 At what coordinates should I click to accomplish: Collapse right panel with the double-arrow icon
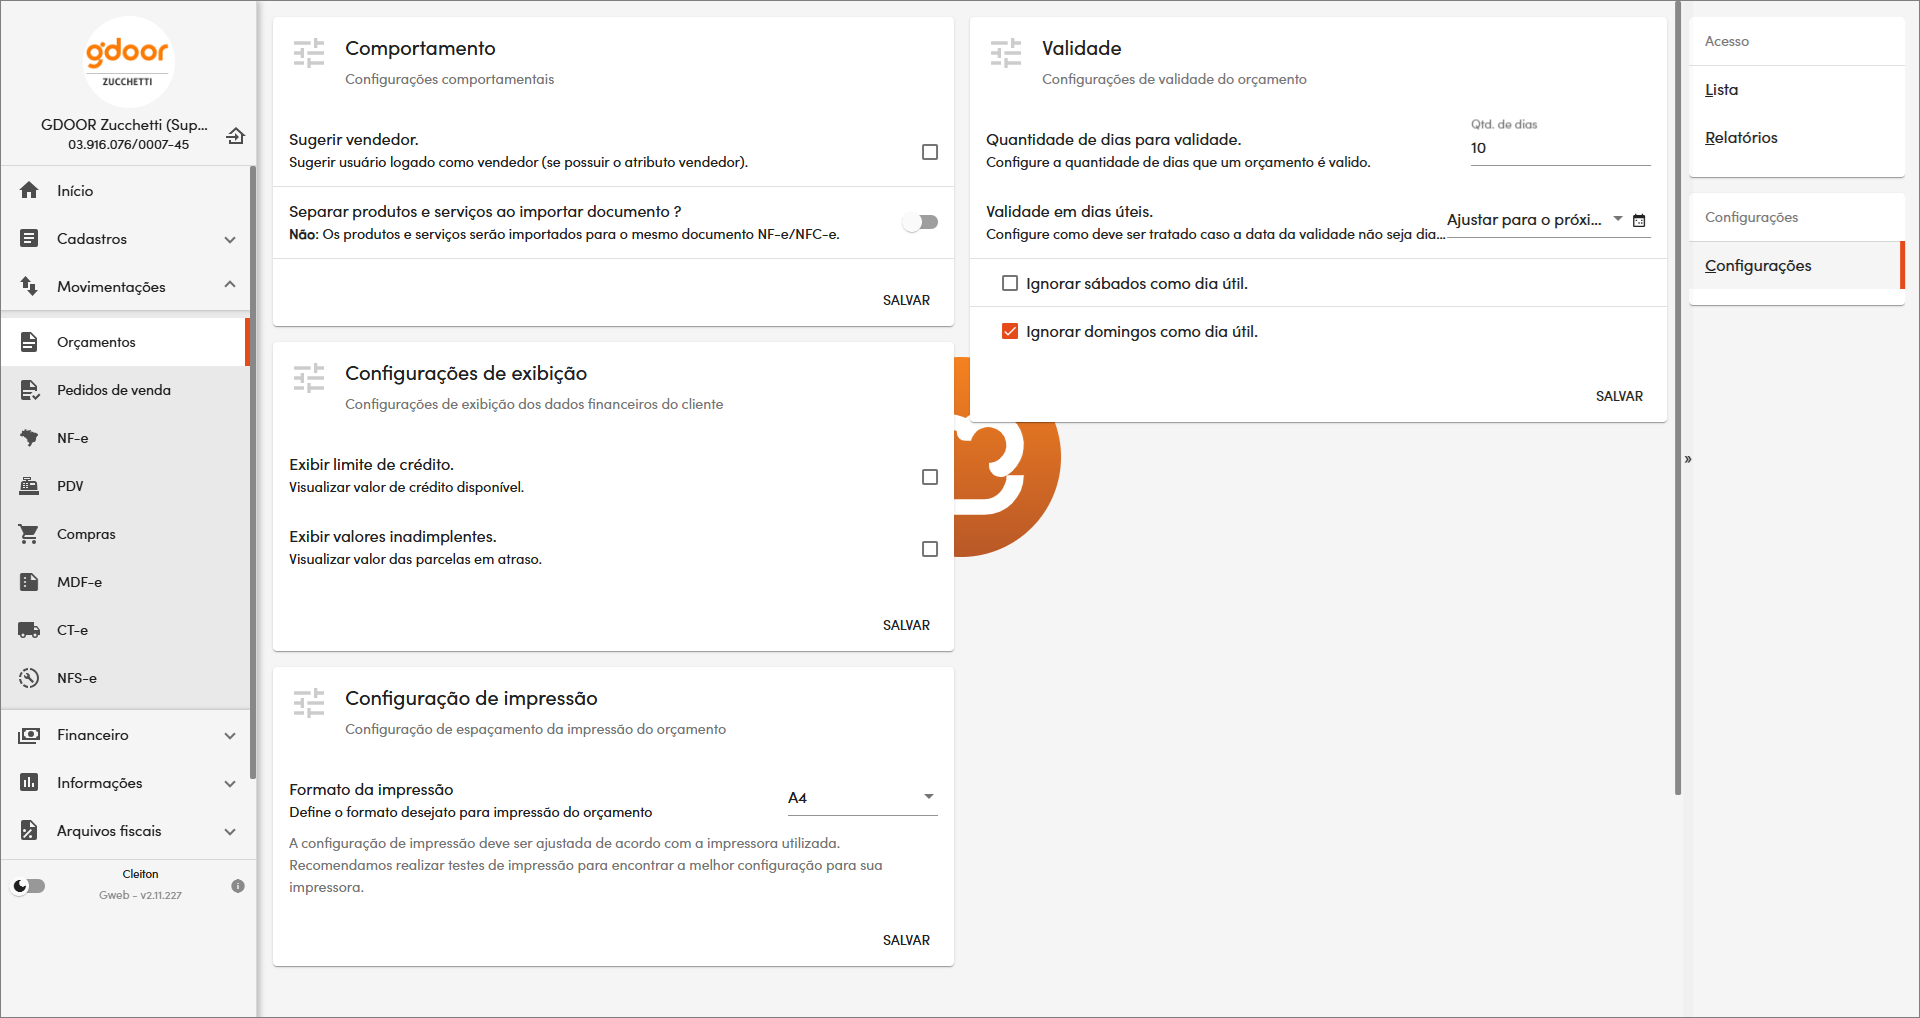pyautogui.click(x=1688, y=459)
